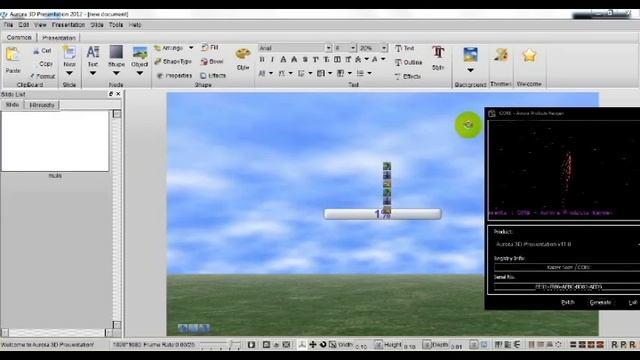Screen dimensions: 640x360
Task: Click the shape Fill button
Action: click(x=210, y=48)
